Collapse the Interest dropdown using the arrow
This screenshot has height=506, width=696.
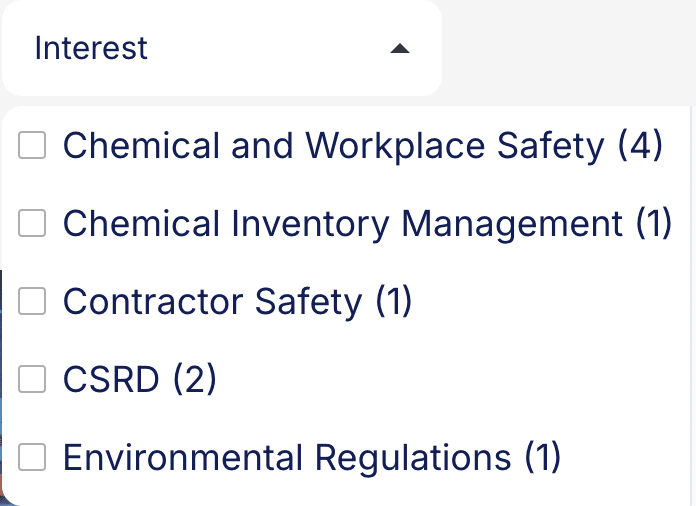click(399, 49)
